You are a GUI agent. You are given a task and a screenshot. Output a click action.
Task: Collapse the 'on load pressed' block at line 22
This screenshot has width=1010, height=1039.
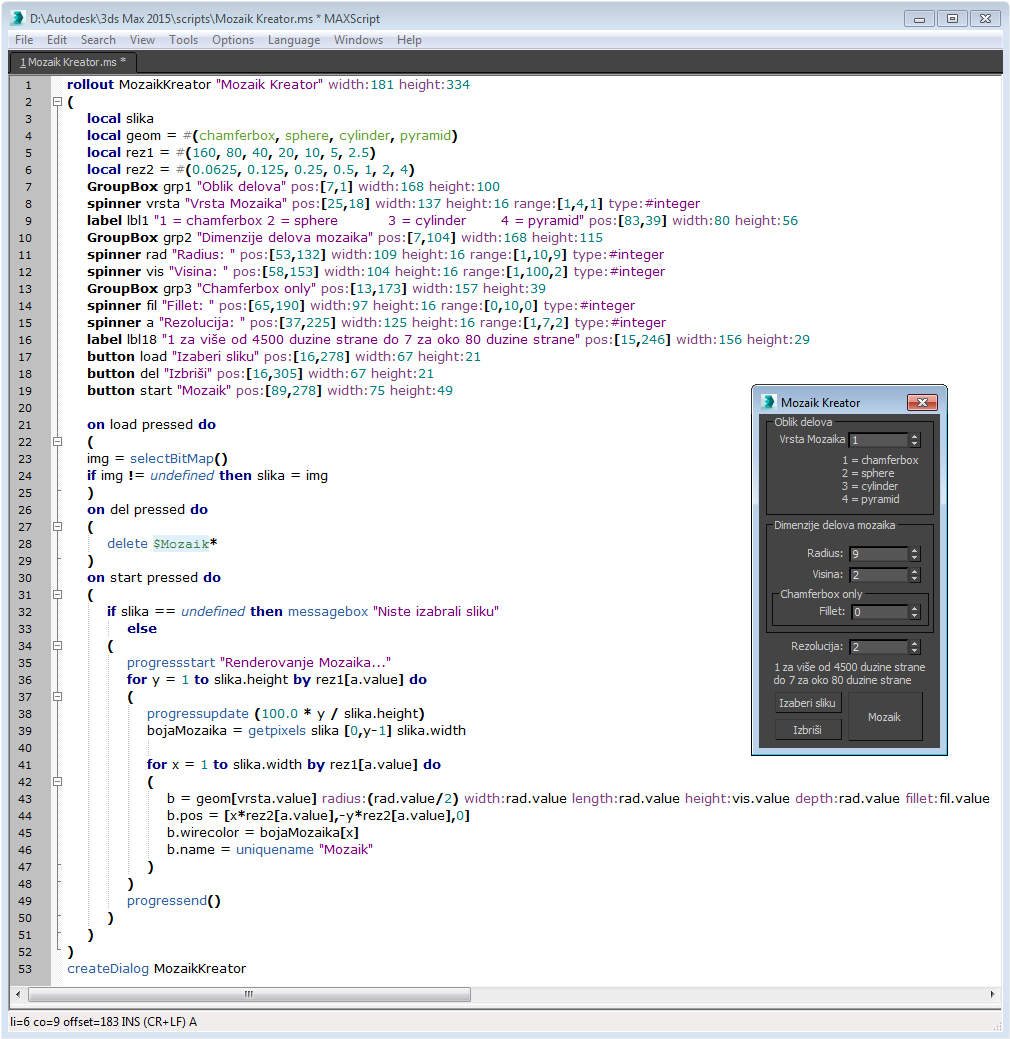(x=57, y=442)
